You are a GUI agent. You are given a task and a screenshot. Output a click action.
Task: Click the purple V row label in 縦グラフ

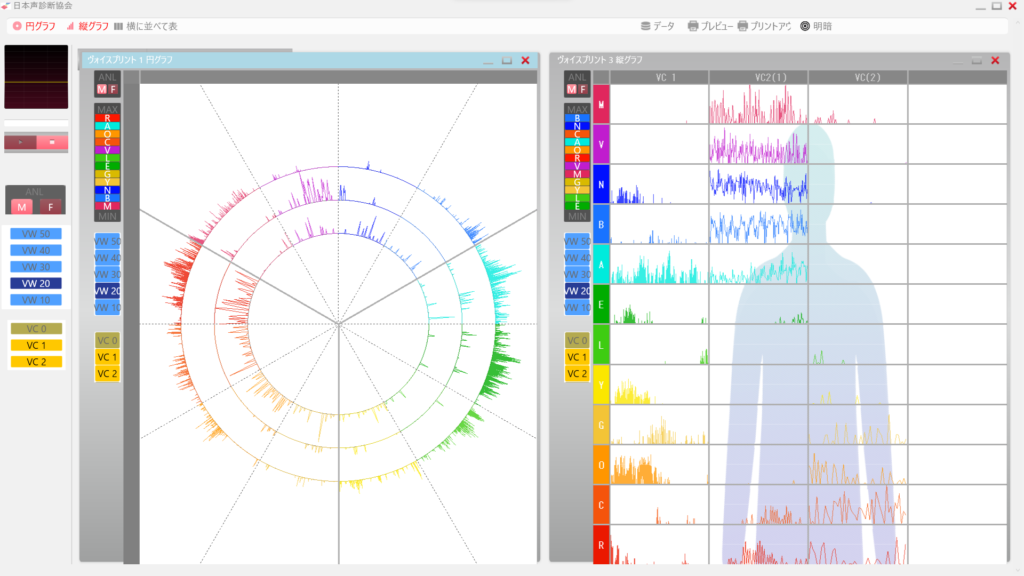point(601,144)
